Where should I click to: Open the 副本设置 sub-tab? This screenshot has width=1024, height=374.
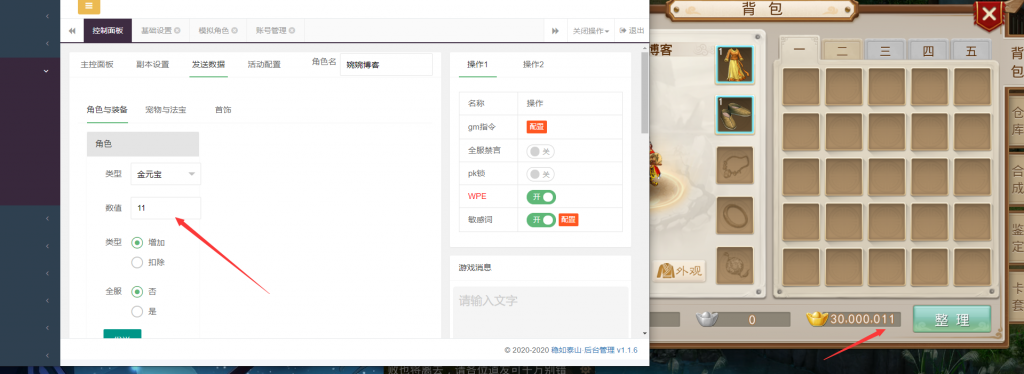152,65
